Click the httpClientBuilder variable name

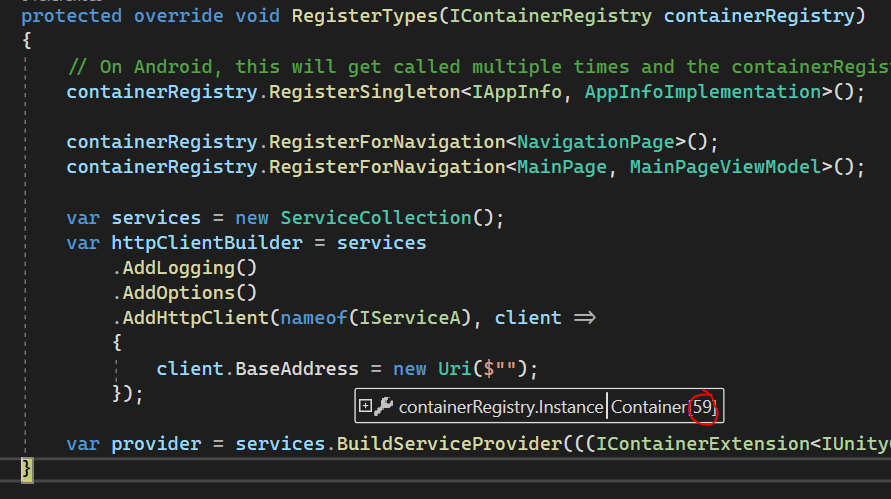207,243
